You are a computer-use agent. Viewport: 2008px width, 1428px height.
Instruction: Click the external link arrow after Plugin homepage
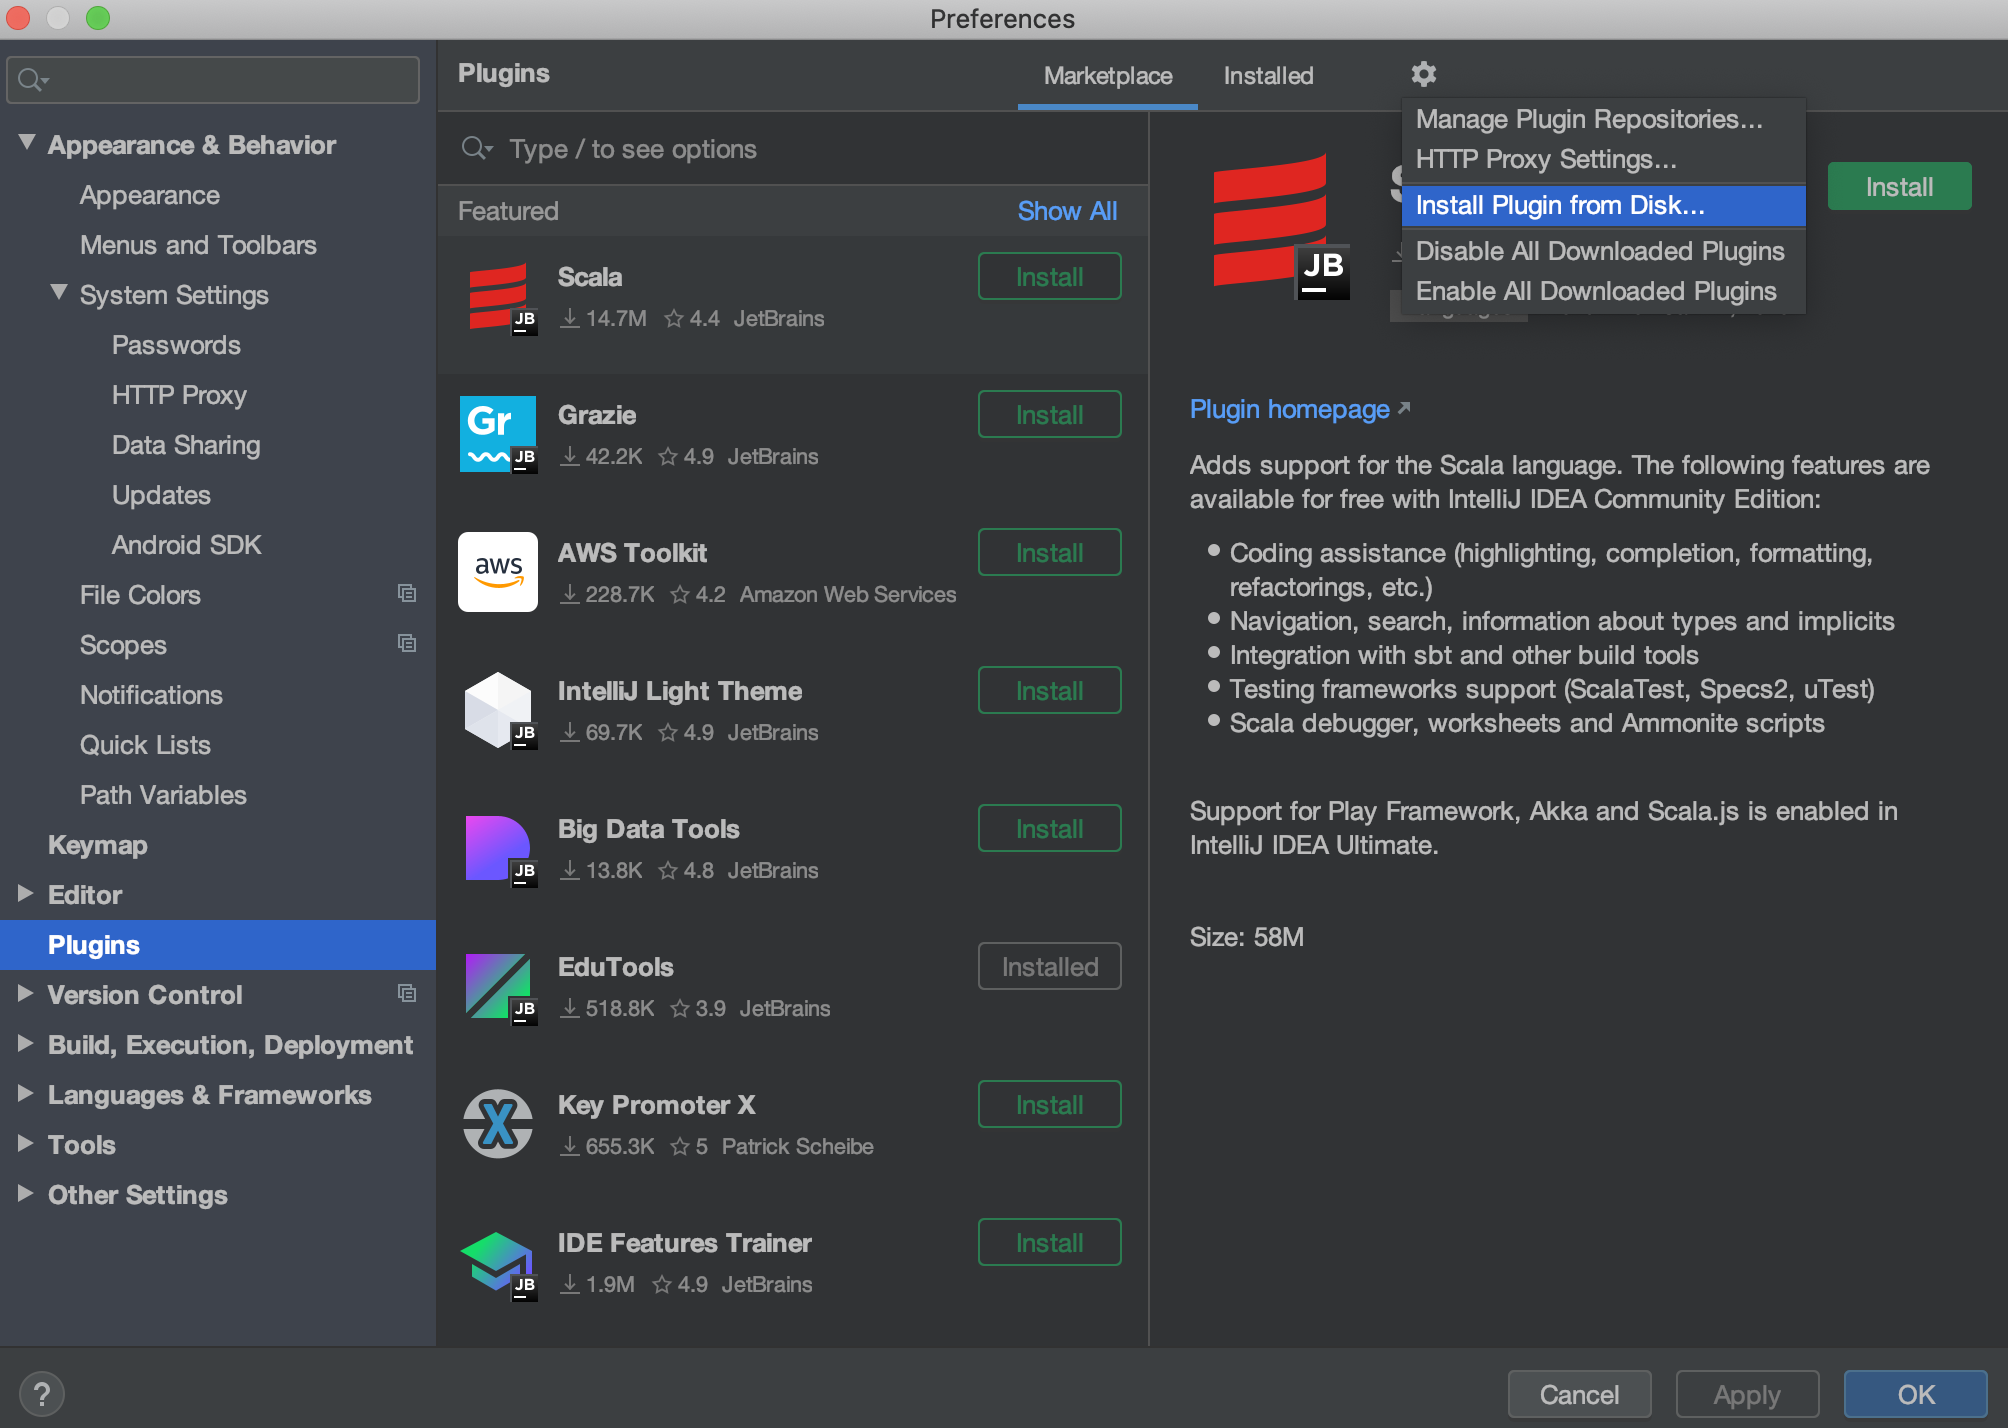(1403, 408)
